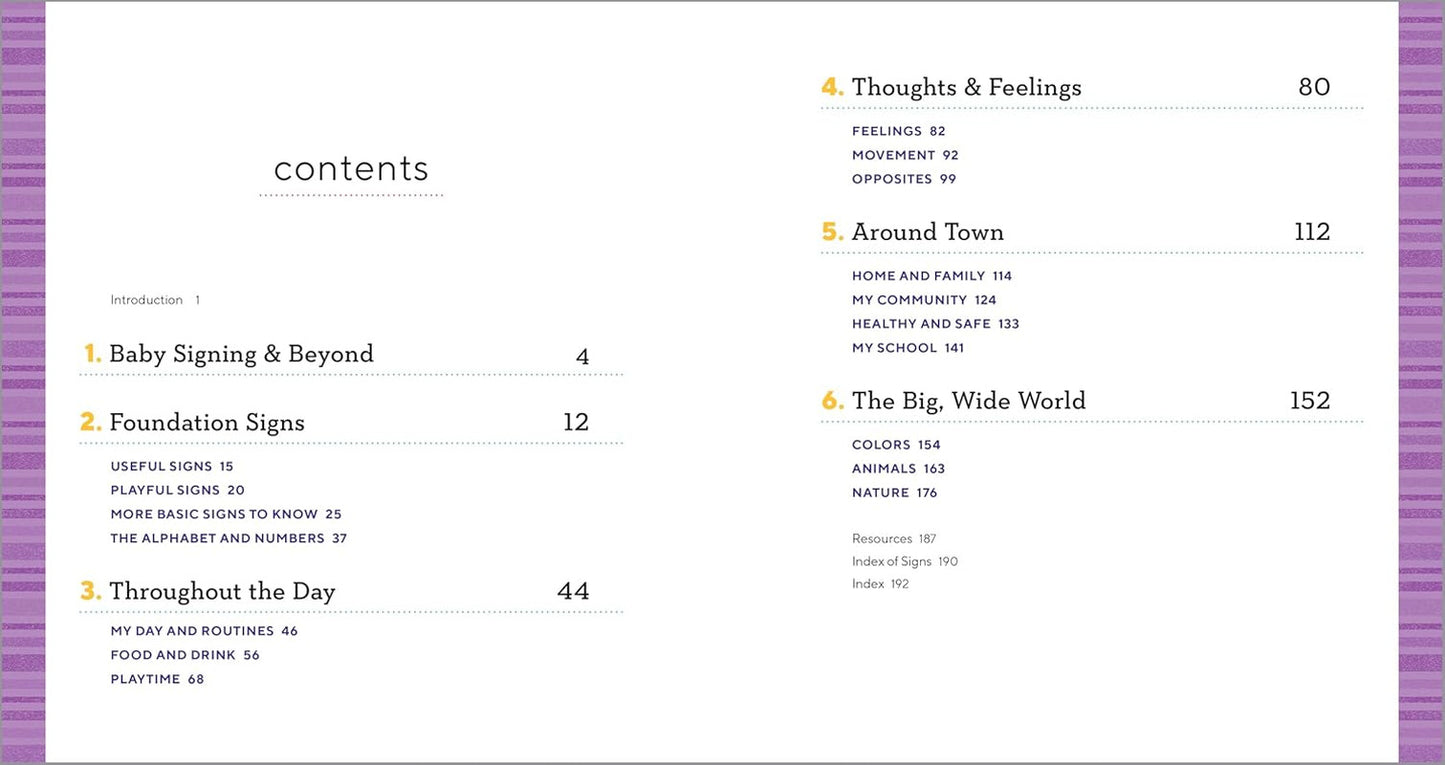Open chapter 3 Throughout the Day

222,592
